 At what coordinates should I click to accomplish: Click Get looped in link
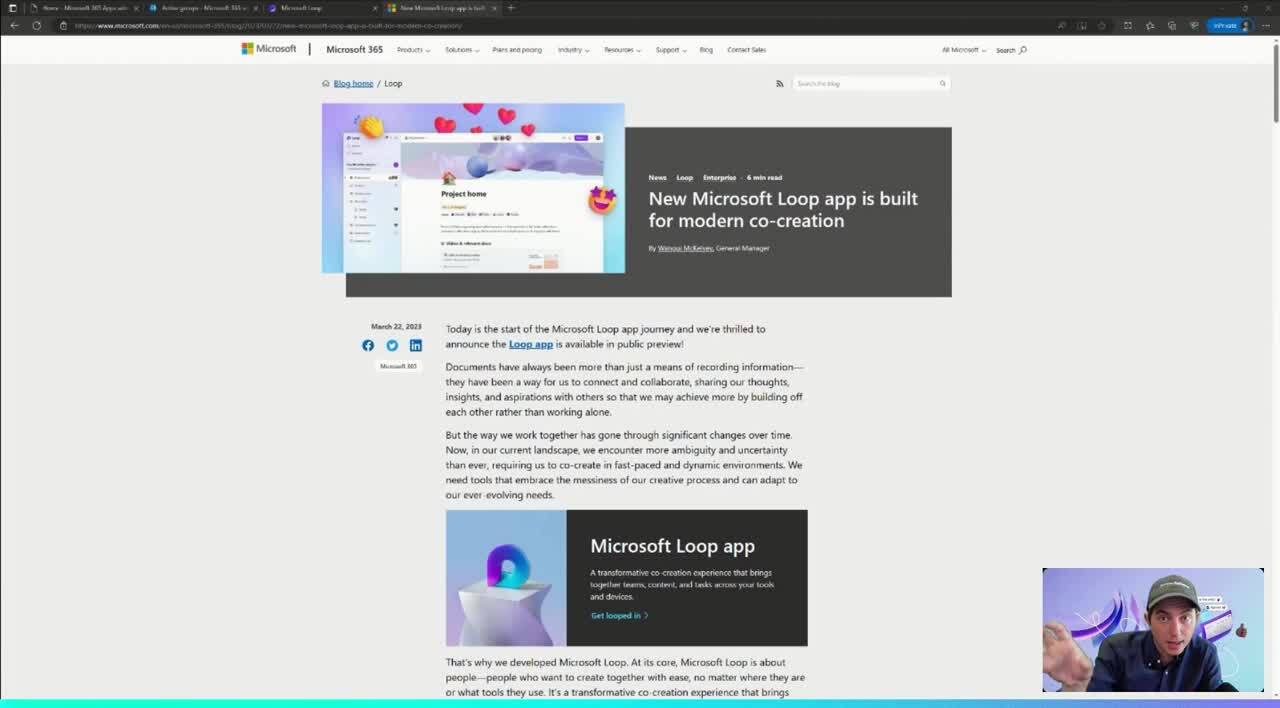(x=618, y=615)
